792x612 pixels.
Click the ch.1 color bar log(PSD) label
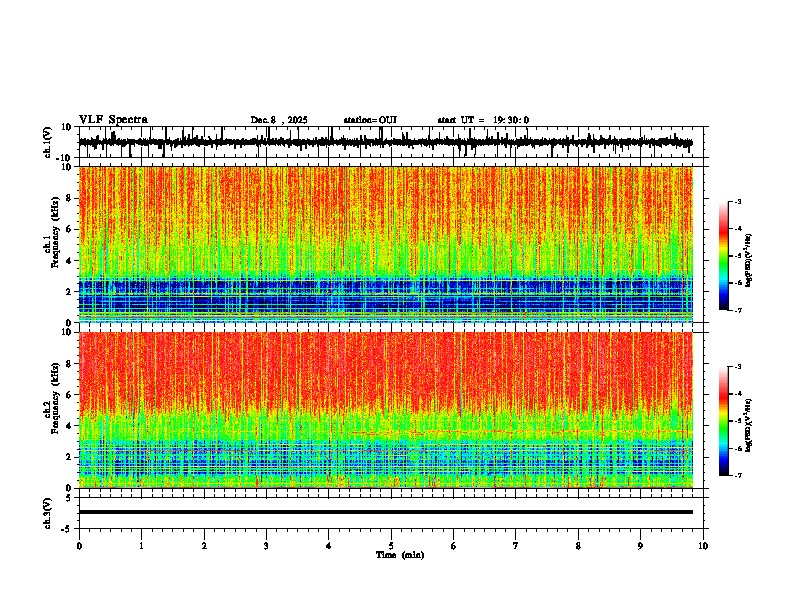[749, 261]
